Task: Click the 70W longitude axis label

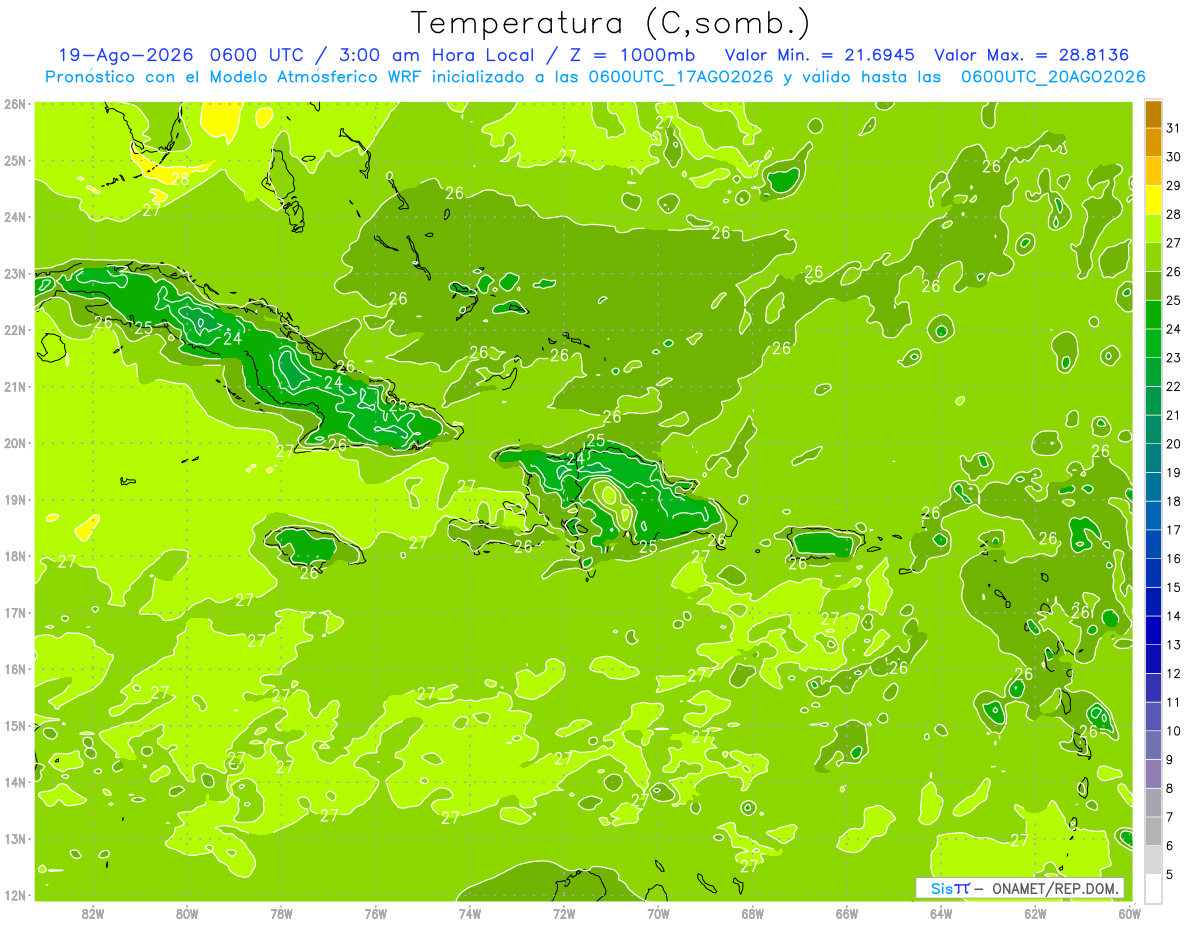Action: point(658,913)
